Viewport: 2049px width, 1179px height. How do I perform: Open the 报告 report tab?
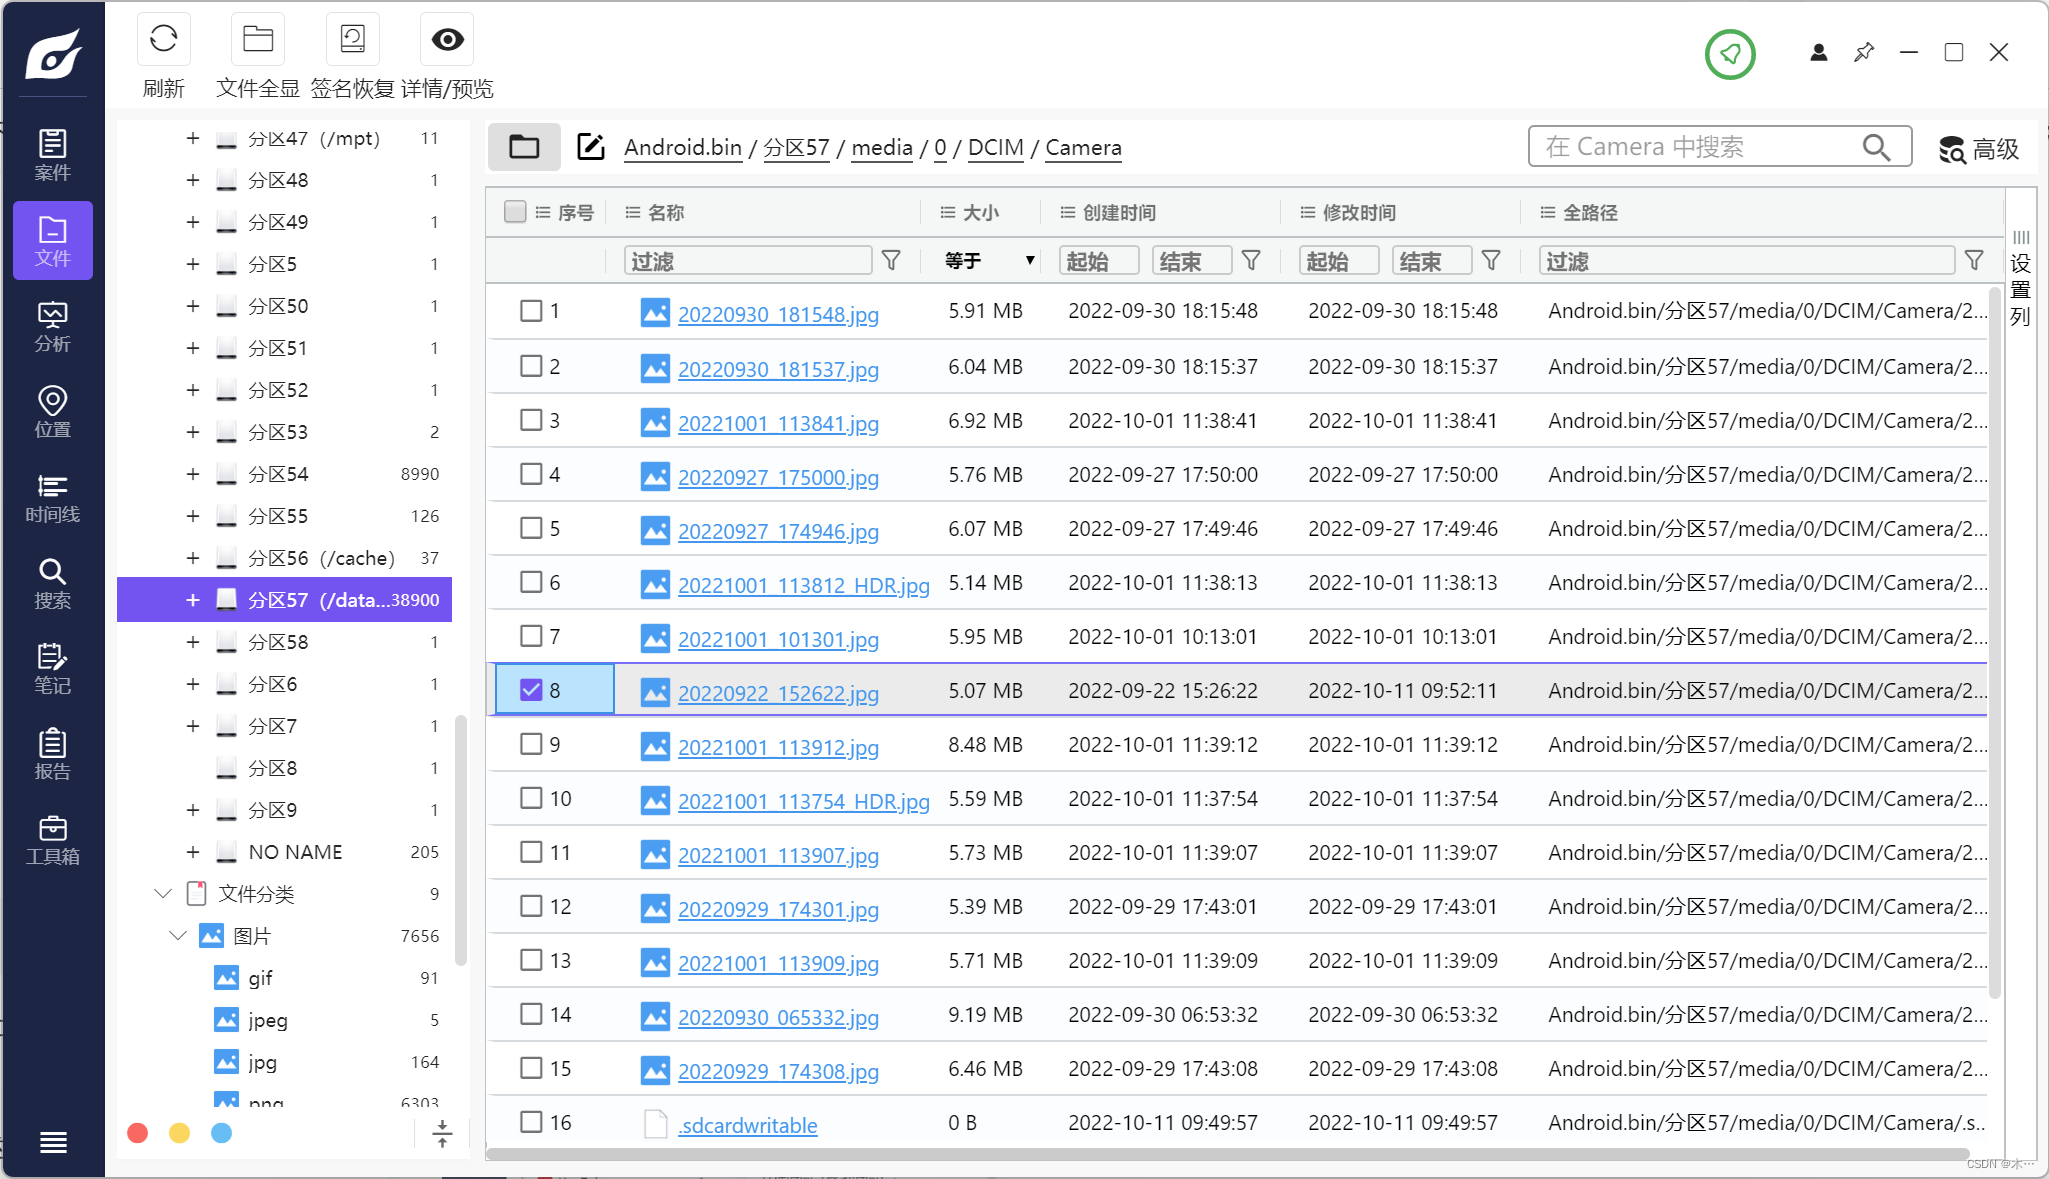pyautogui.click(x=52, y=754)
